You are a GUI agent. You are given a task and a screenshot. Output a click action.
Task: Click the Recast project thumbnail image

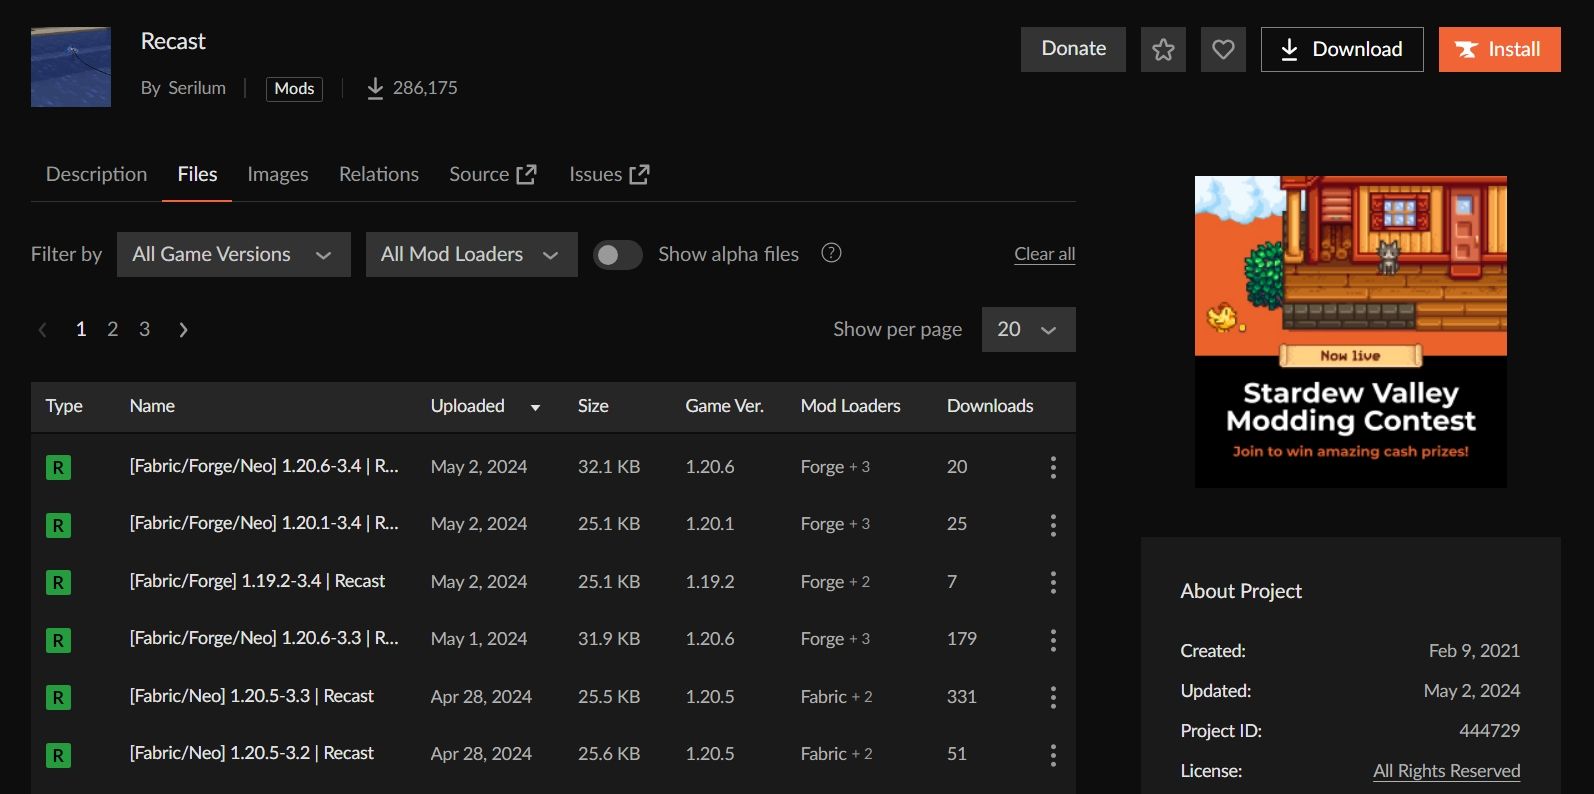click(71, 67)
